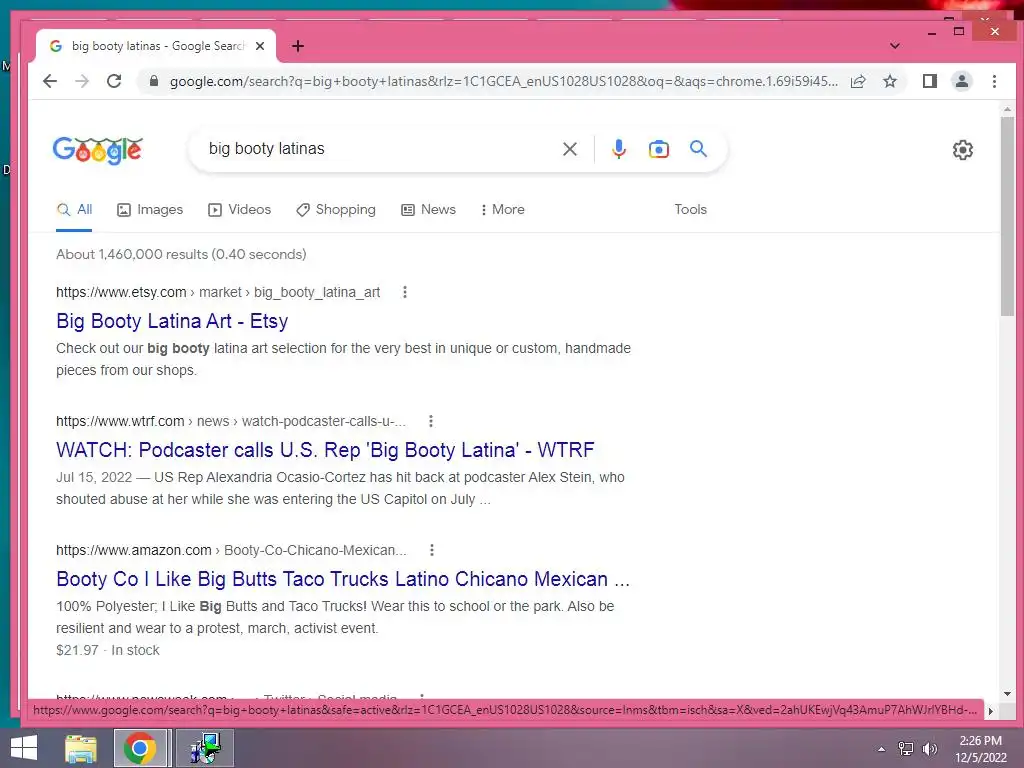Switch to News tab
Image resolution: width=1024 pixels, height=768 pixels.
428,210
